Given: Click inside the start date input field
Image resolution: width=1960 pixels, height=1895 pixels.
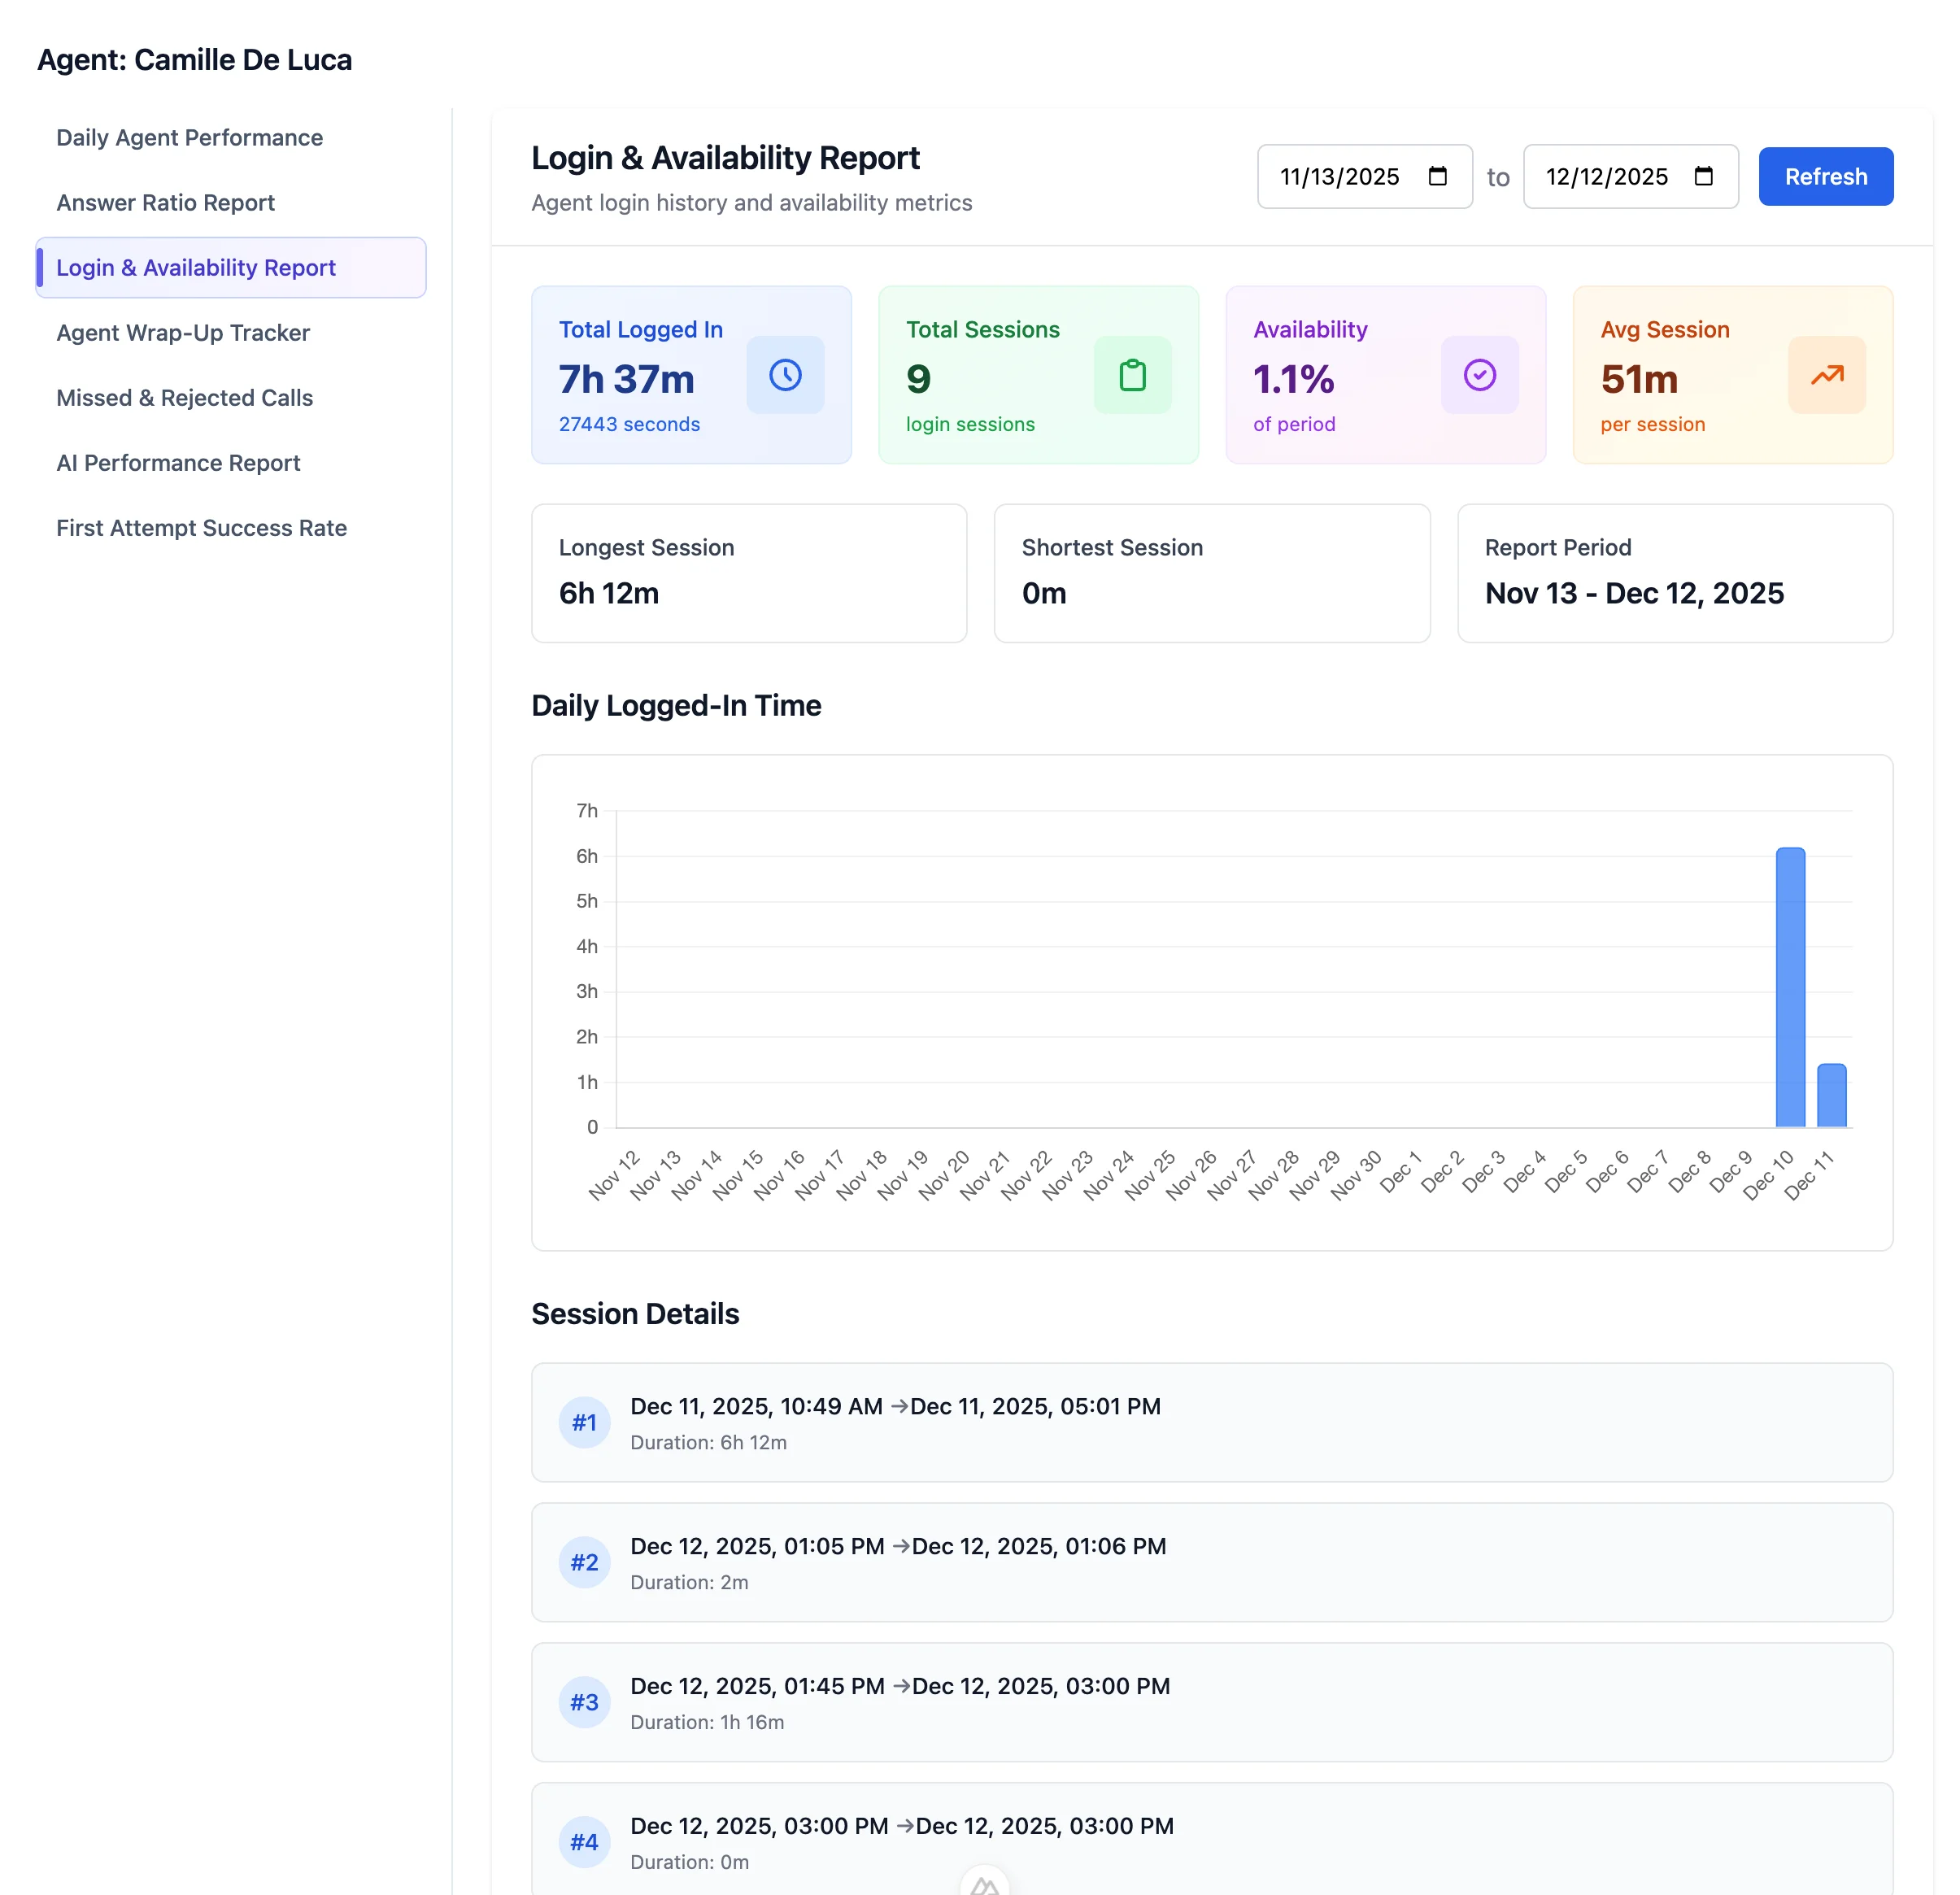Looking at the screenshot, I should click(x=1340, y=176).
